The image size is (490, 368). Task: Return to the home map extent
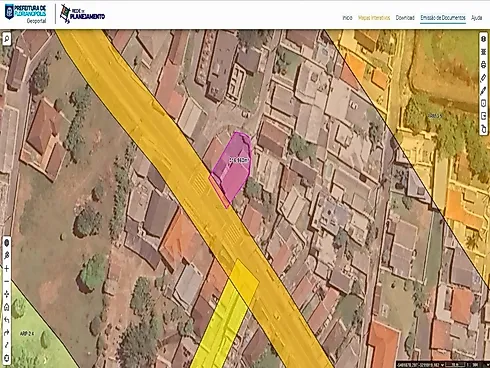tap(6, 307)
